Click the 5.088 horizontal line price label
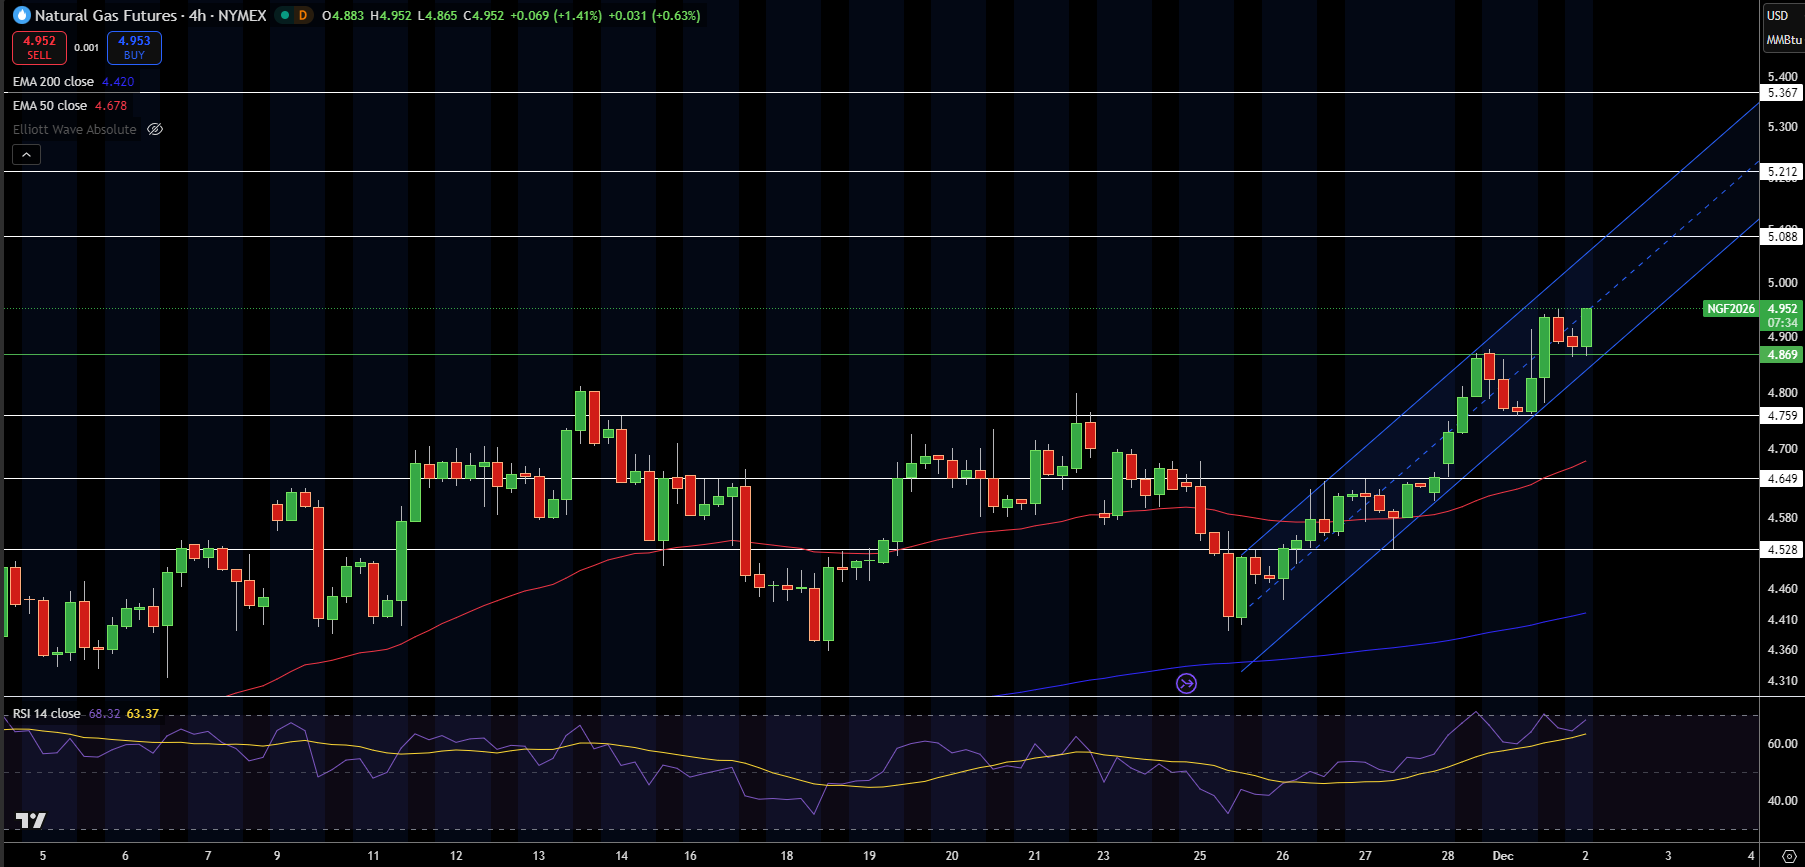This screenshot has height=867, width=1805. pos(1782,237)
